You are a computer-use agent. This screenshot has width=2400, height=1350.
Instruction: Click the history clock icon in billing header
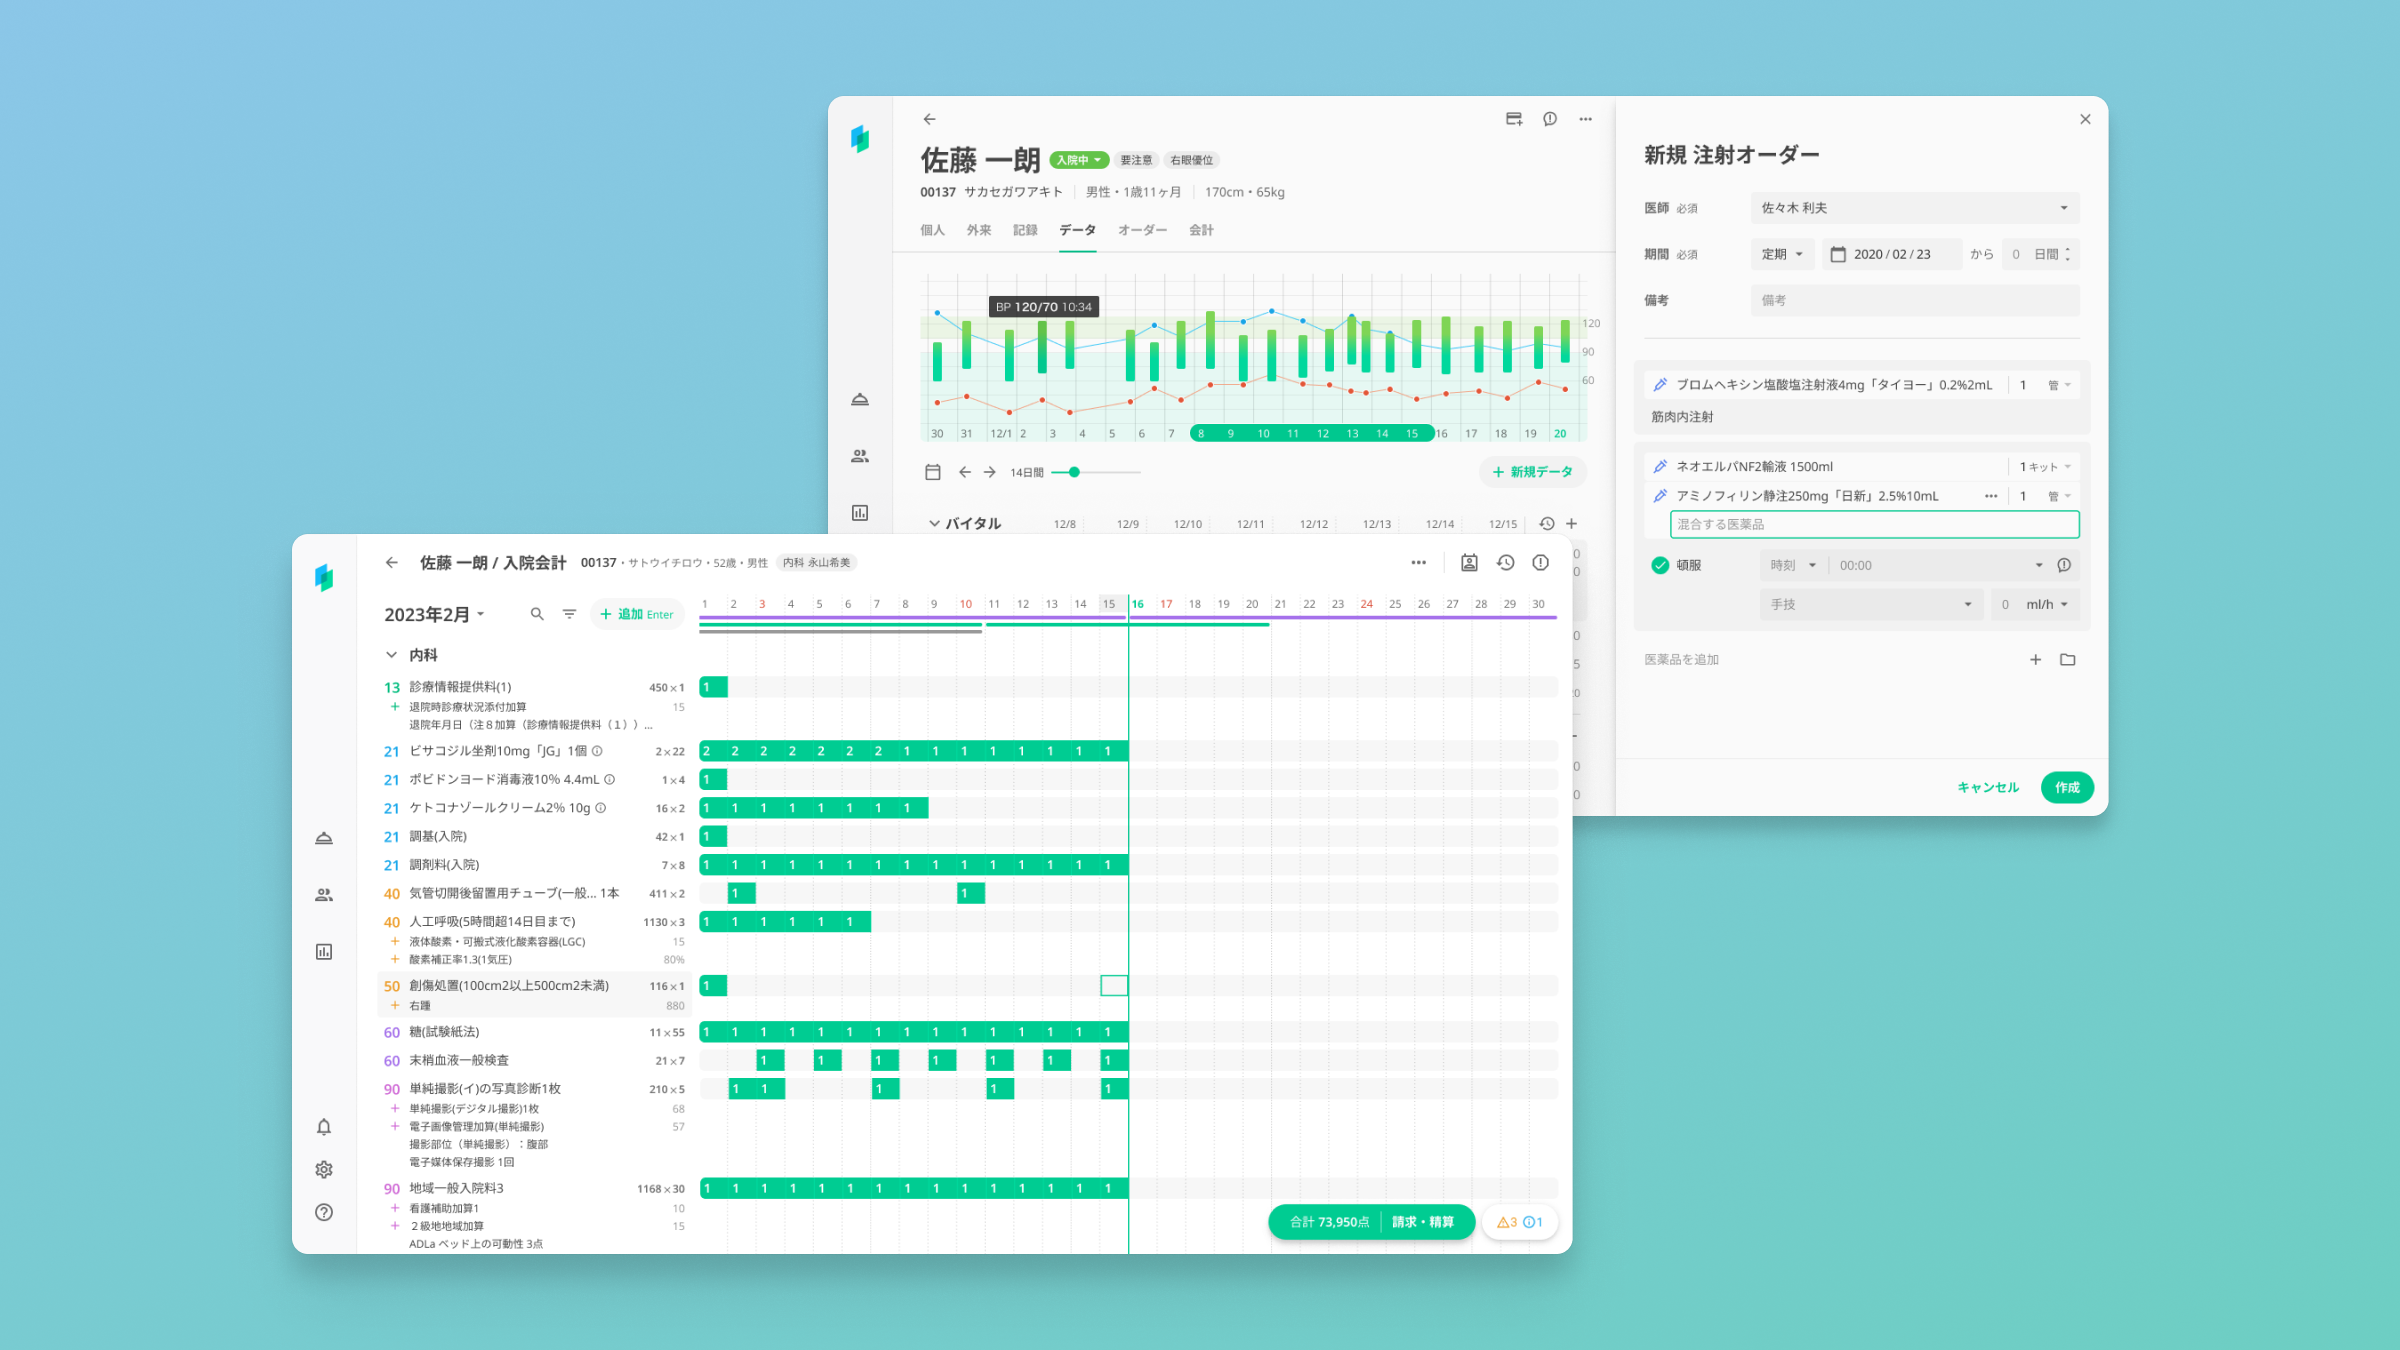(1505, 563)
